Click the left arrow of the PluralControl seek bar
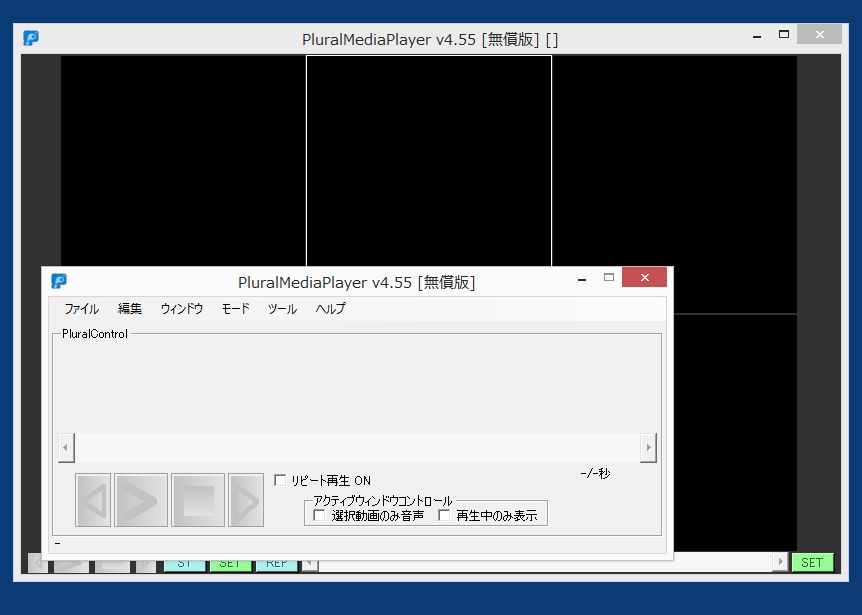This screenshot has width=862, height=615. (66, 447)
